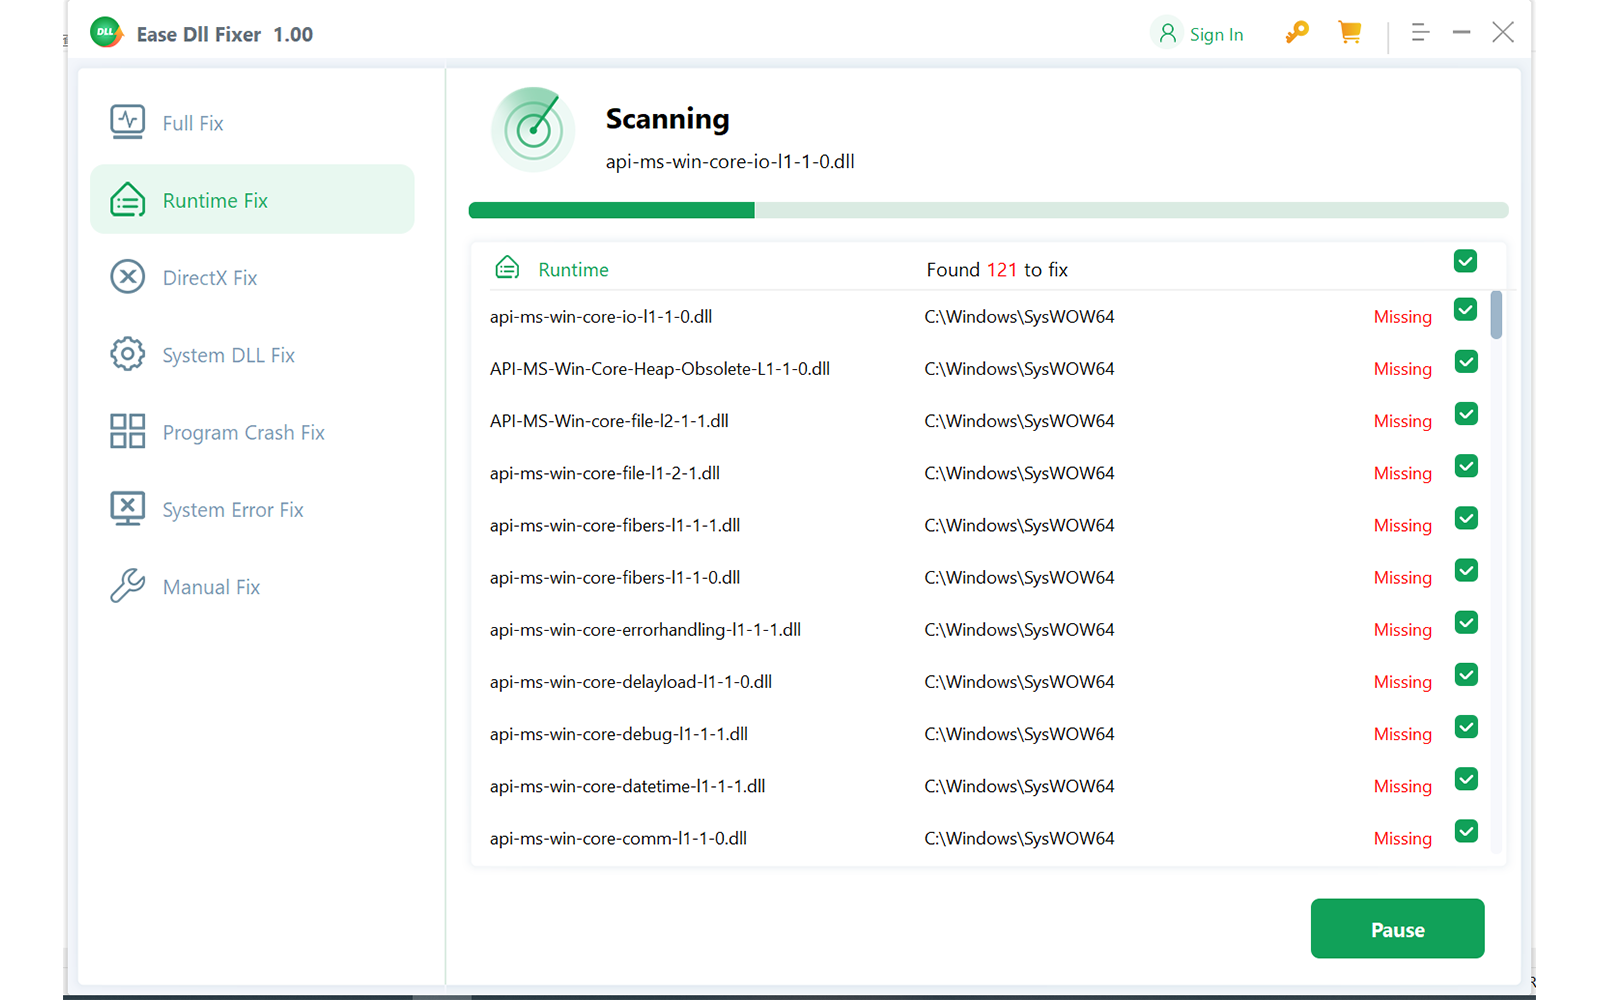Screen dimensions: 1600x1000
Task: Click the DirectX Fix circled X icon
Action: [127, 277]
